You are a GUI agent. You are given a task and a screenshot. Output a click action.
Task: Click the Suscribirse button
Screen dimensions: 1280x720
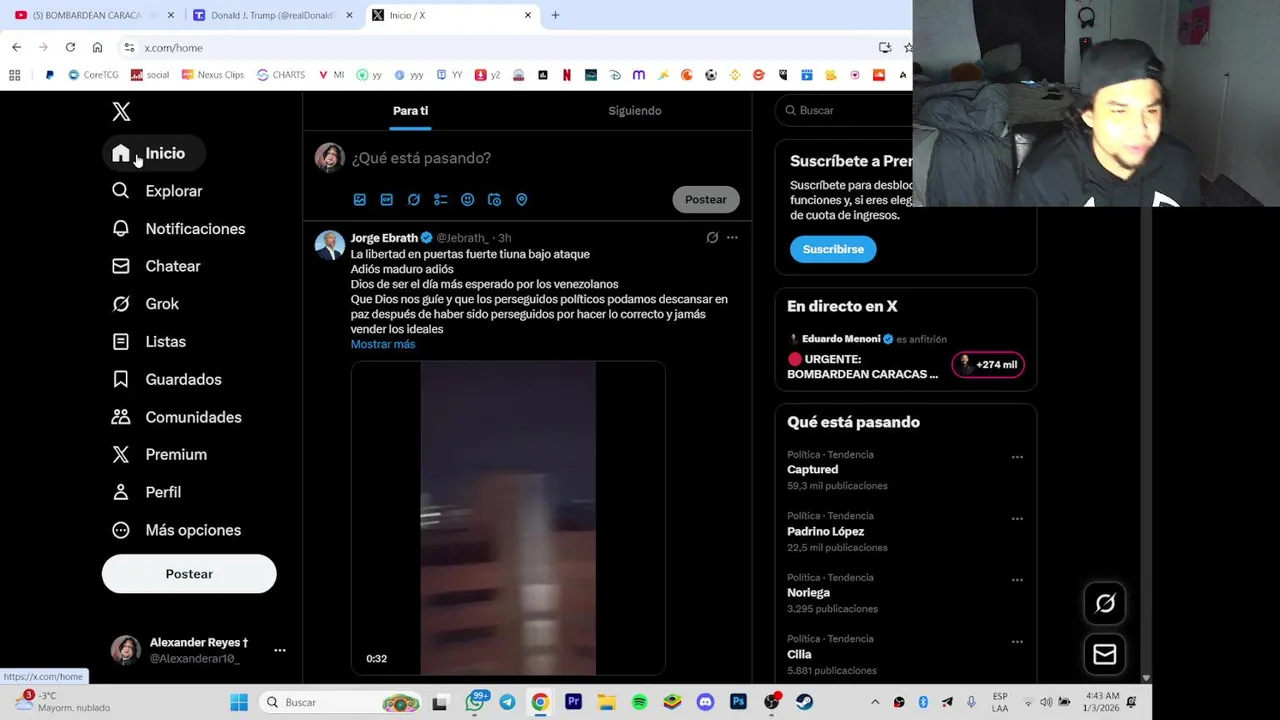point(833,249)
